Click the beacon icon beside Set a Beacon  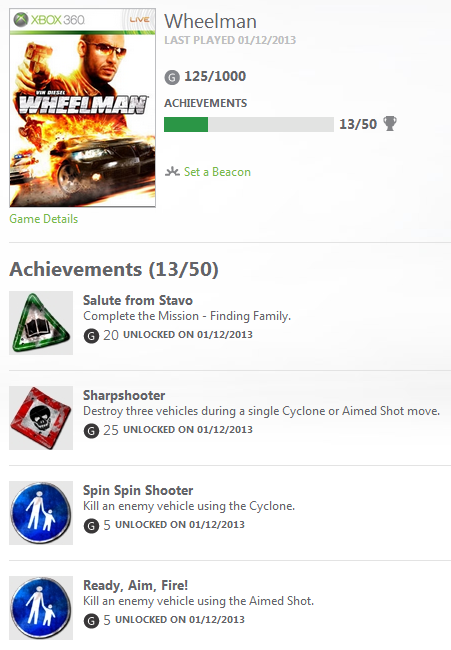tap(172, 171)
